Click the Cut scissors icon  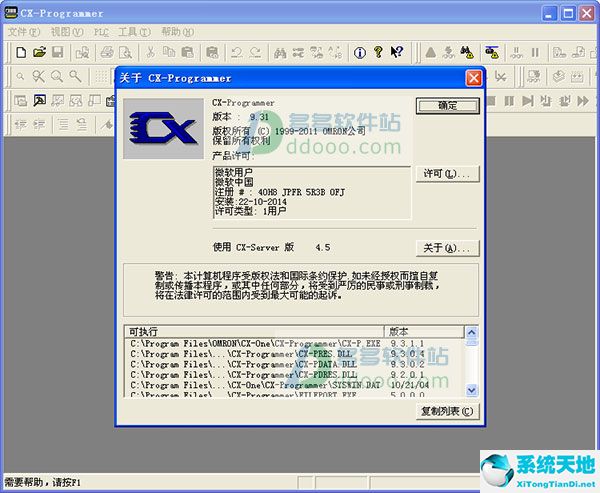[150, 52]
